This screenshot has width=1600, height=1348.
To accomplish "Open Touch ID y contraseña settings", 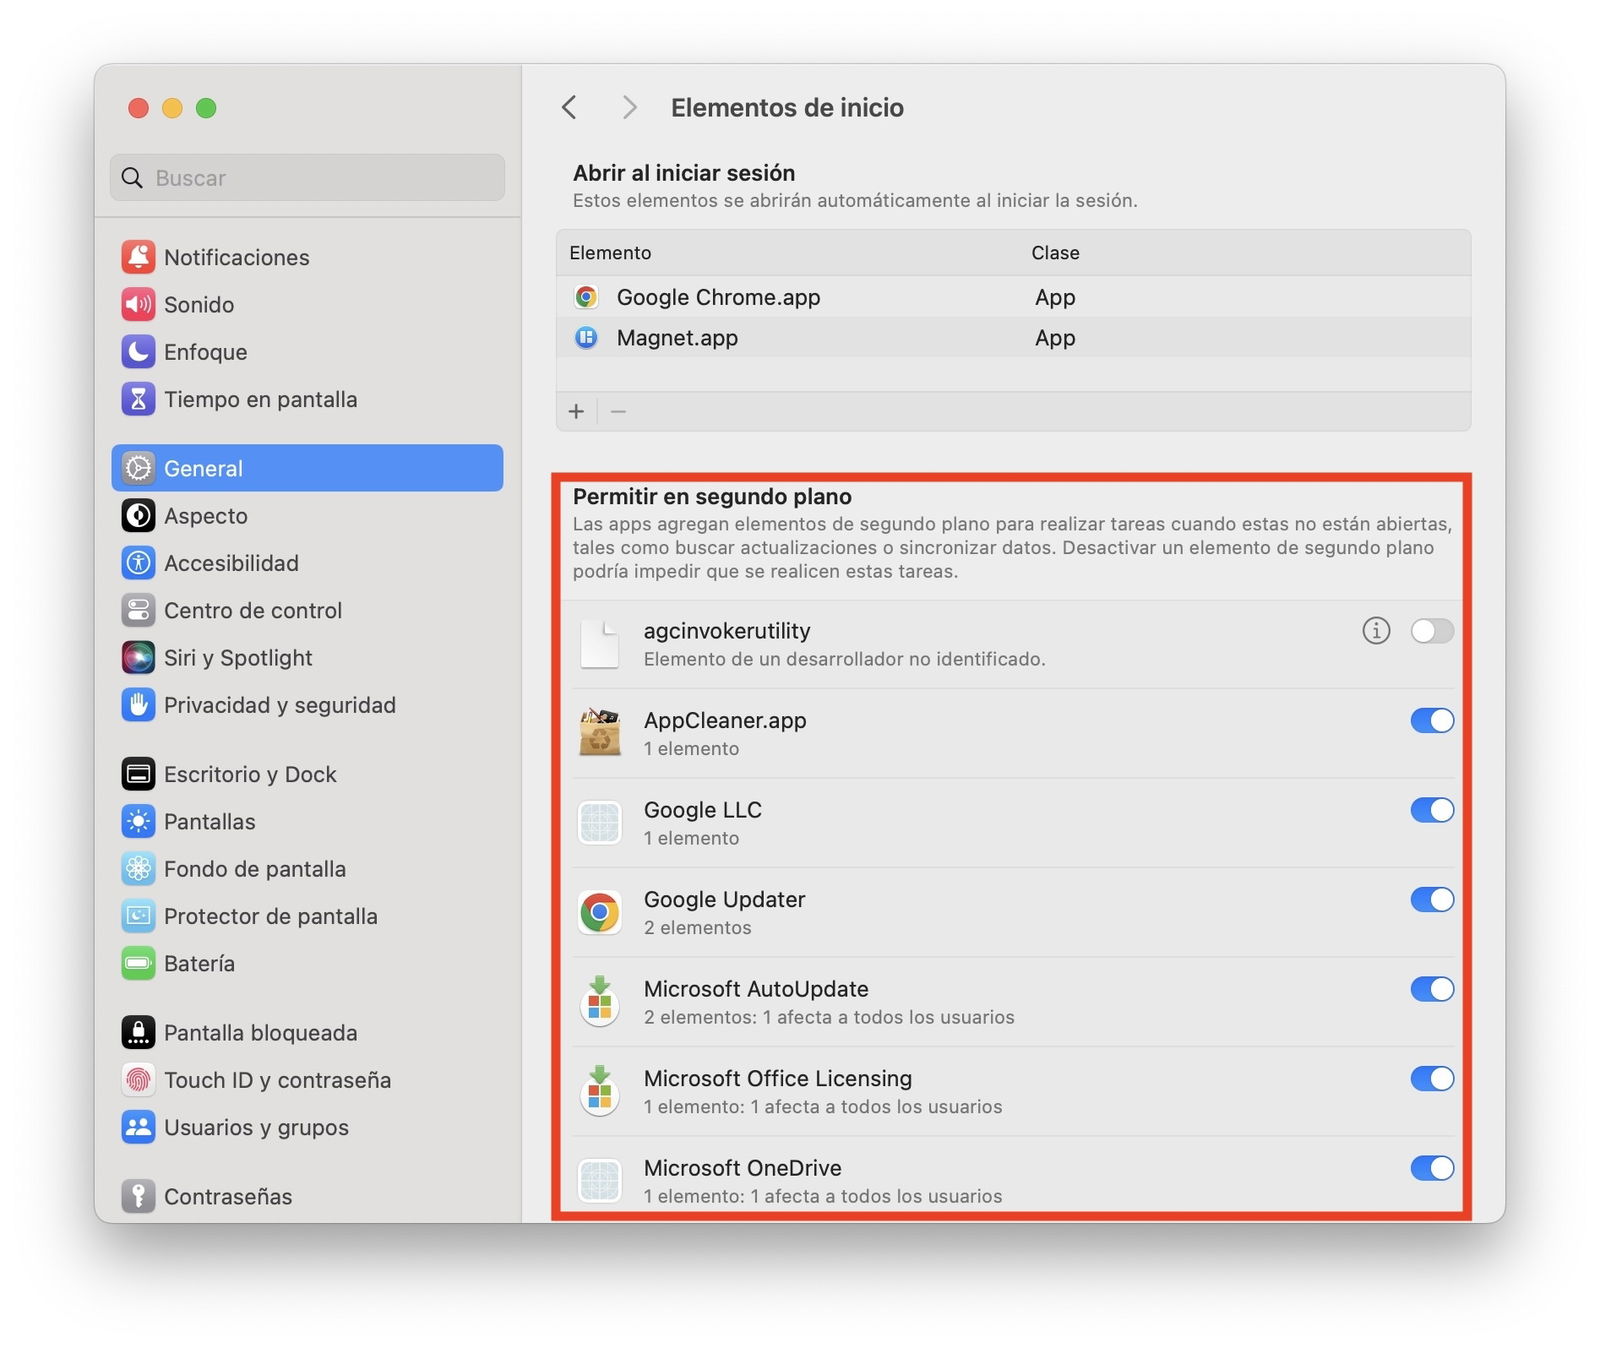I will coord(307,1080).
